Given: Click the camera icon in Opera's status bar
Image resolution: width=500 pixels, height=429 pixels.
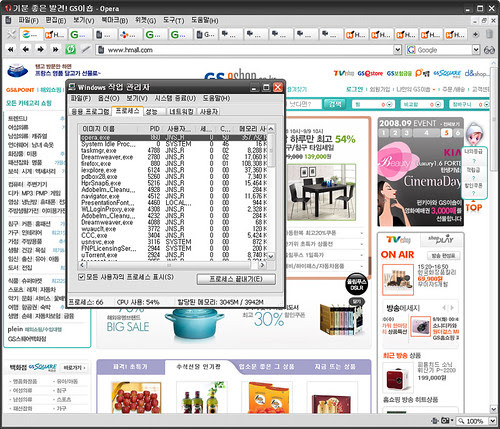Looking at the screenshot, I should [x=445, y=421].
